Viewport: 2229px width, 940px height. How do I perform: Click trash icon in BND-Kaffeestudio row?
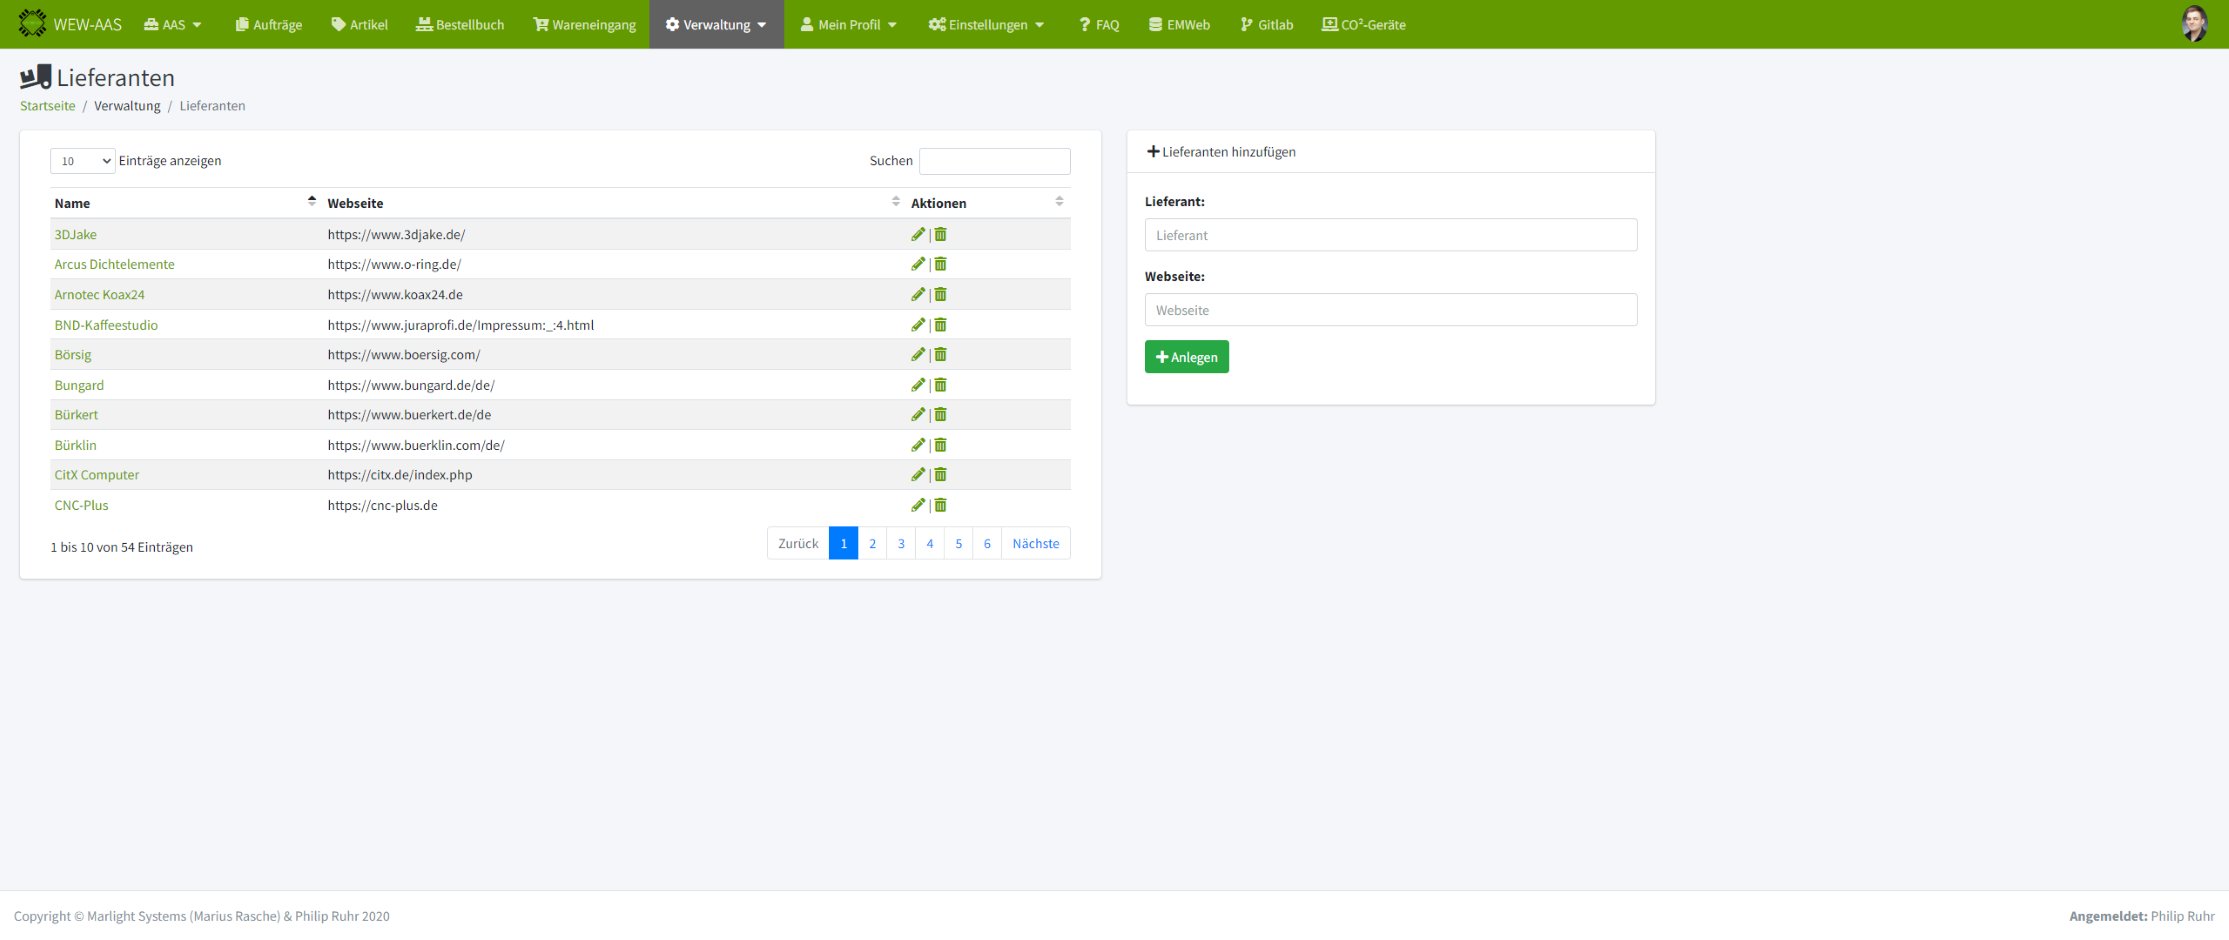click(940, 325)
